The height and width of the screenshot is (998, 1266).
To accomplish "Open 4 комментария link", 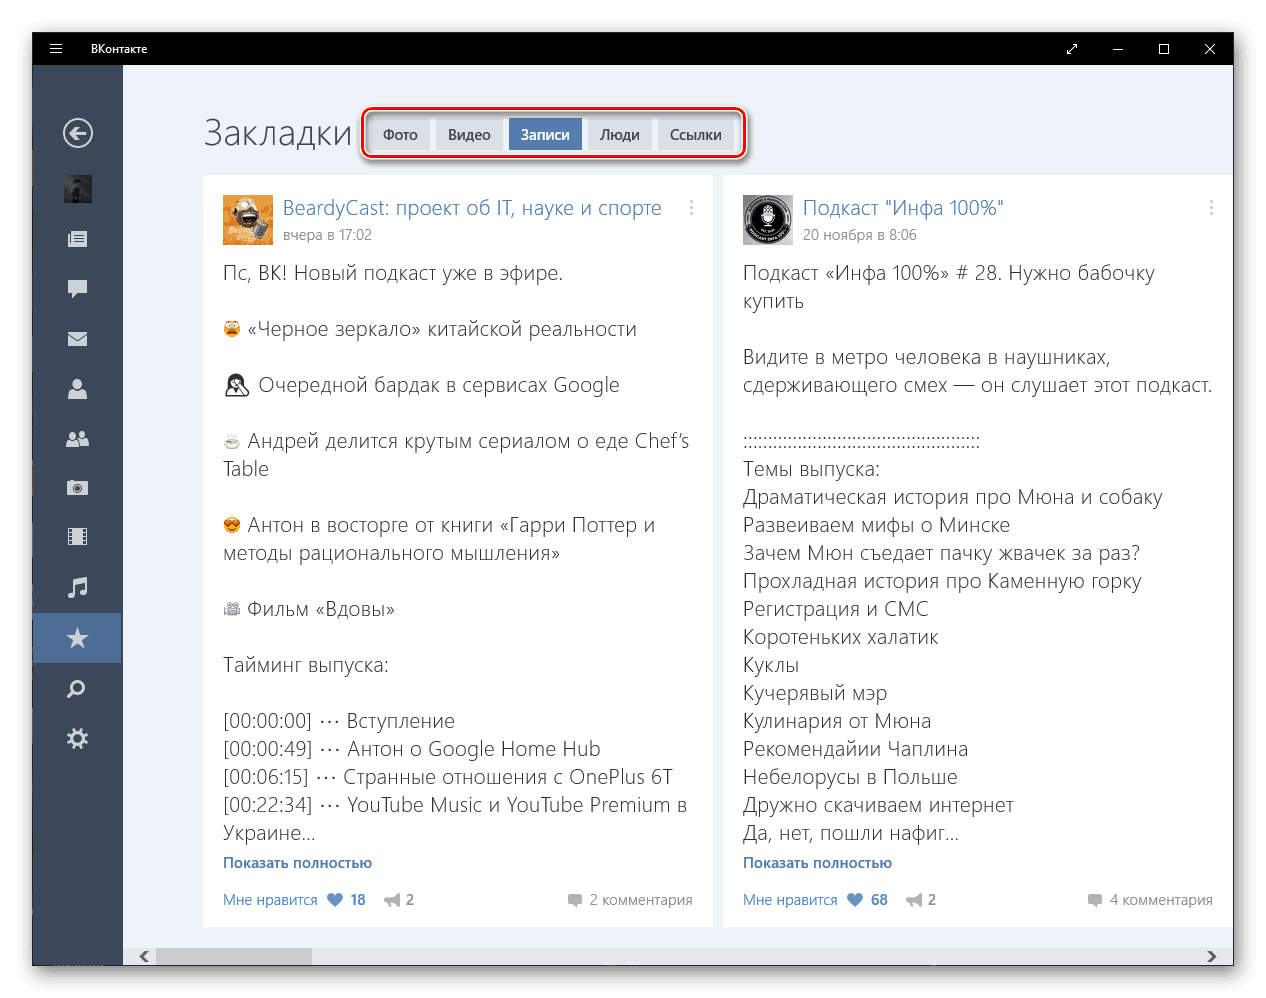I will click(x=1160, y=900).
